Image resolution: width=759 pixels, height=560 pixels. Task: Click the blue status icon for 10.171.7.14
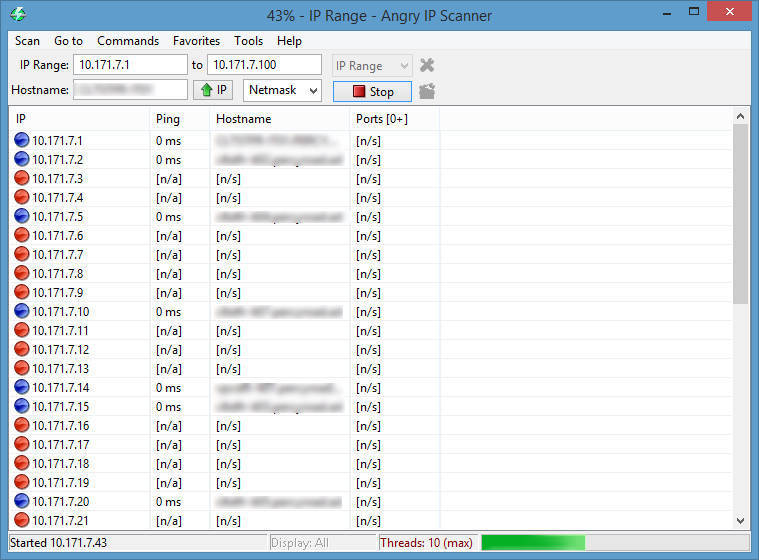[x=22, y=388]
